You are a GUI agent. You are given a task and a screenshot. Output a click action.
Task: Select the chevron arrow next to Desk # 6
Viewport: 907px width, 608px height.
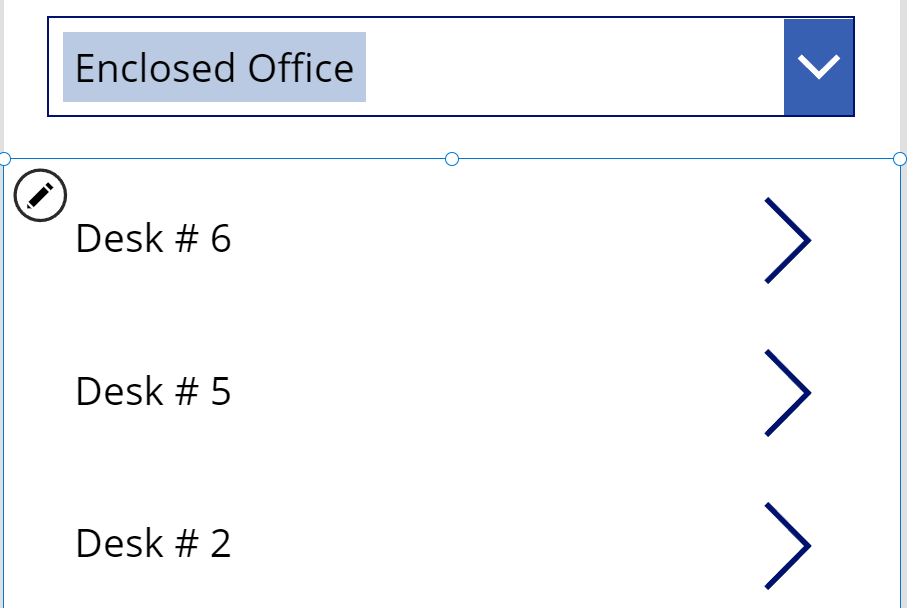click(x=787, y=240)
